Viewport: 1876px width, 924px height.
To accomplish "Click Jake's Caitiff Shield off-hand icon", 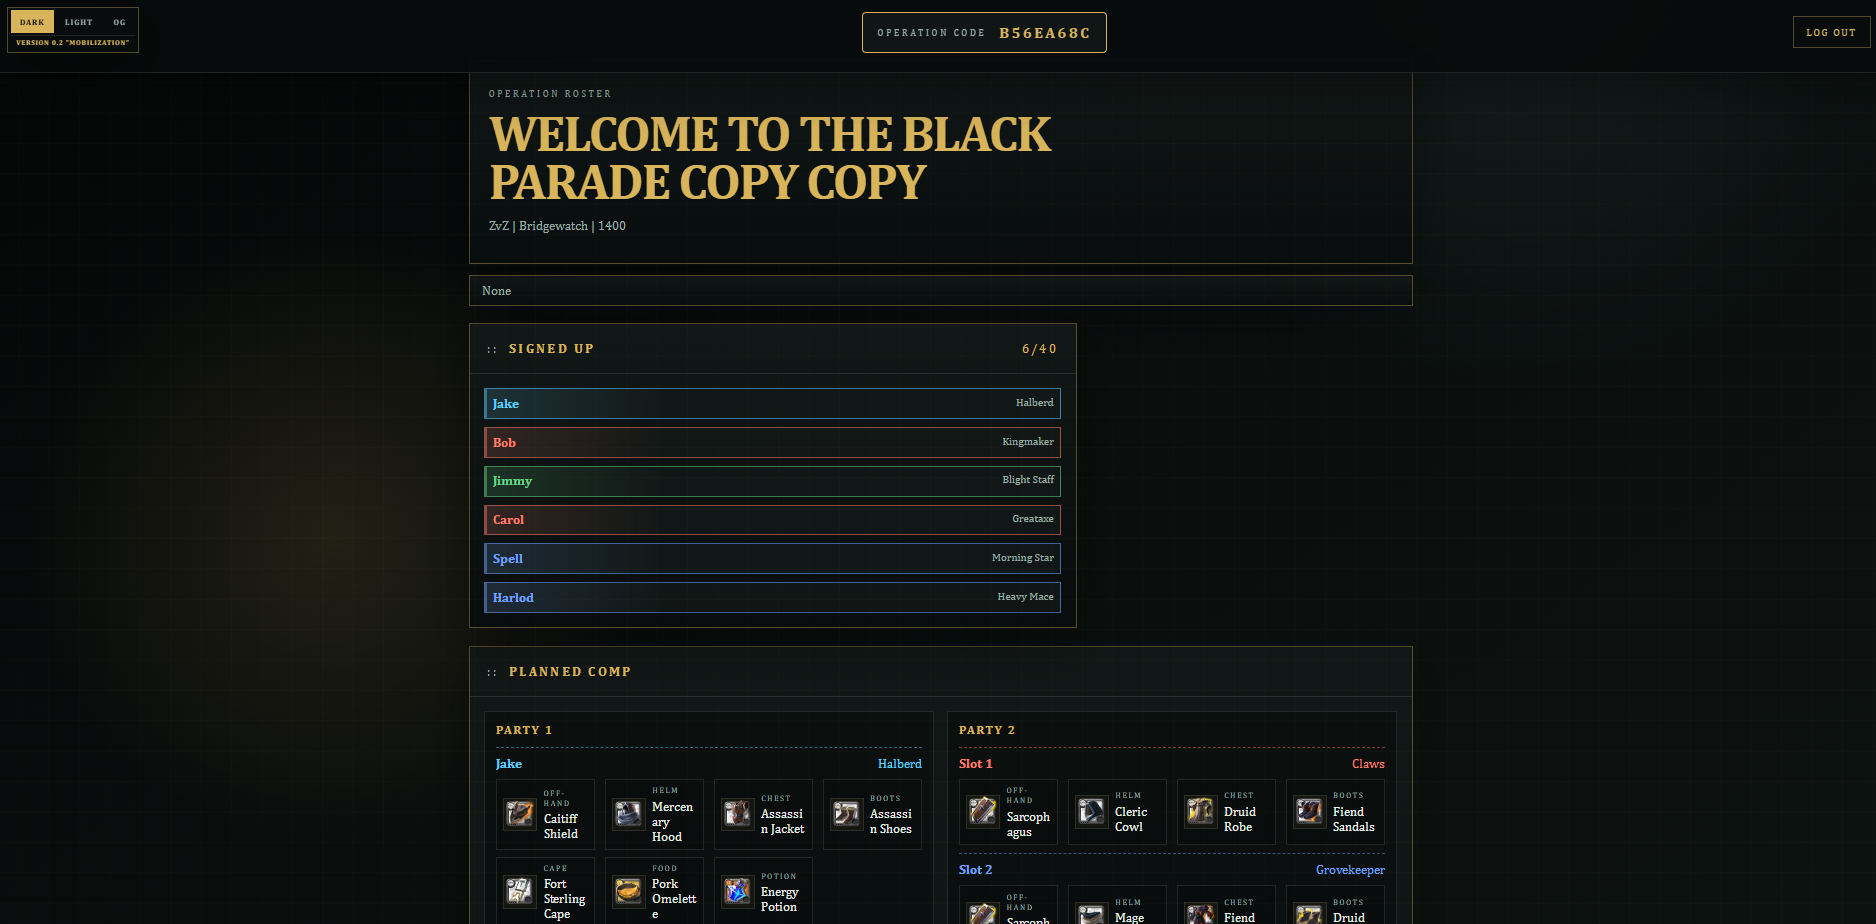I will coord(520,814).
